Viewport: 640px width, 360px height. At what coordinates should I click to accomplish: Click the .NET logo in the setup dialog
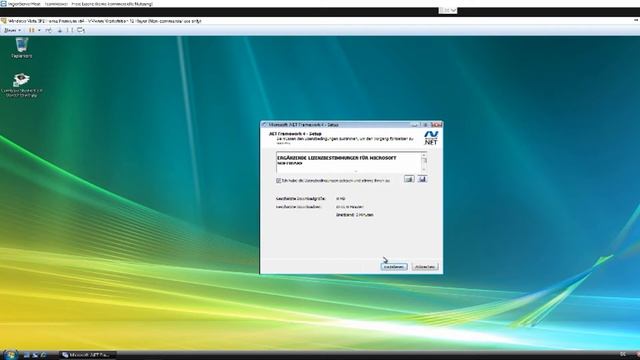(x=431, y=138)
